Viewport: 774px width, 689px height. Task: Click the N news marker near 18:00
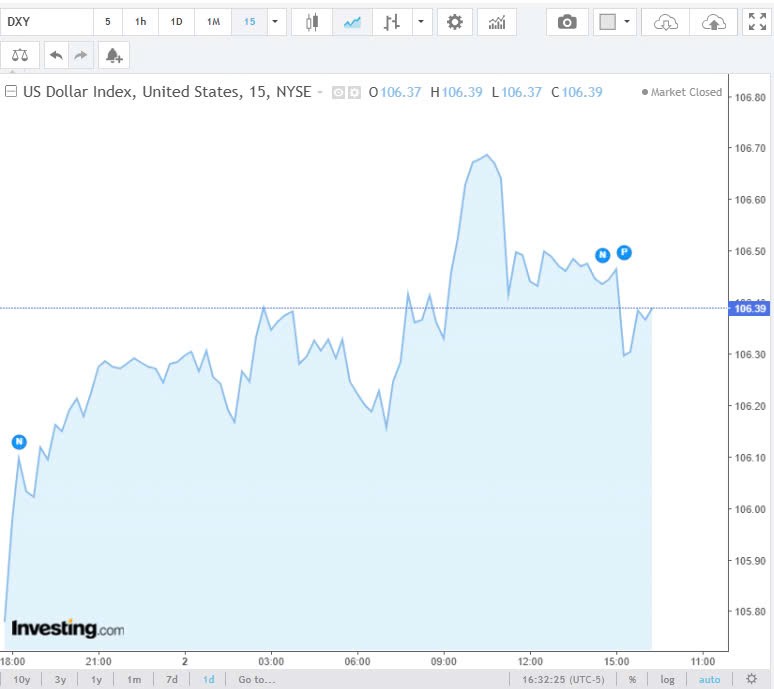pos(19,442)
